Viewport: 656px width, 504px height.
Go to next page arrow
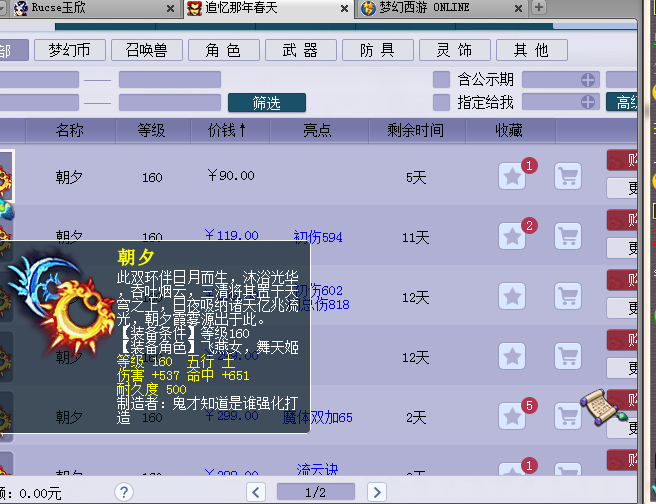coord(377,492)
